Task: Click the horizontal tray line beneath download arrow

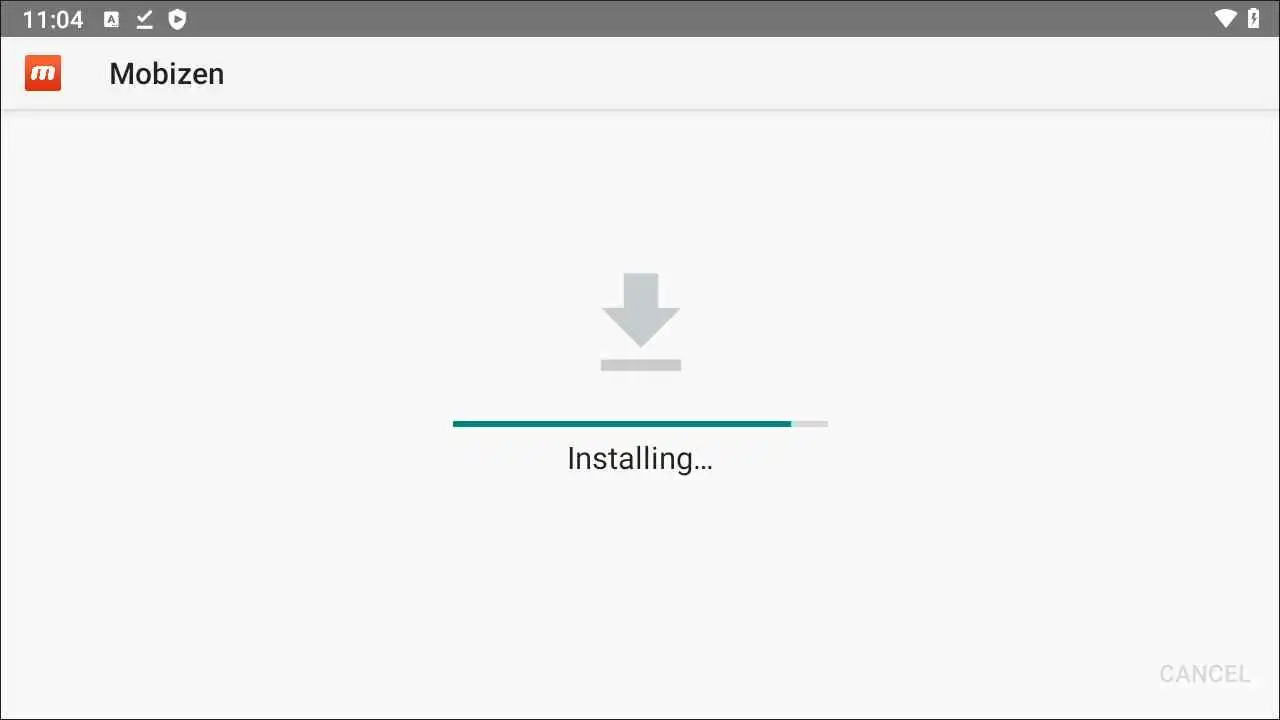Action: click(x=641, y=365)
